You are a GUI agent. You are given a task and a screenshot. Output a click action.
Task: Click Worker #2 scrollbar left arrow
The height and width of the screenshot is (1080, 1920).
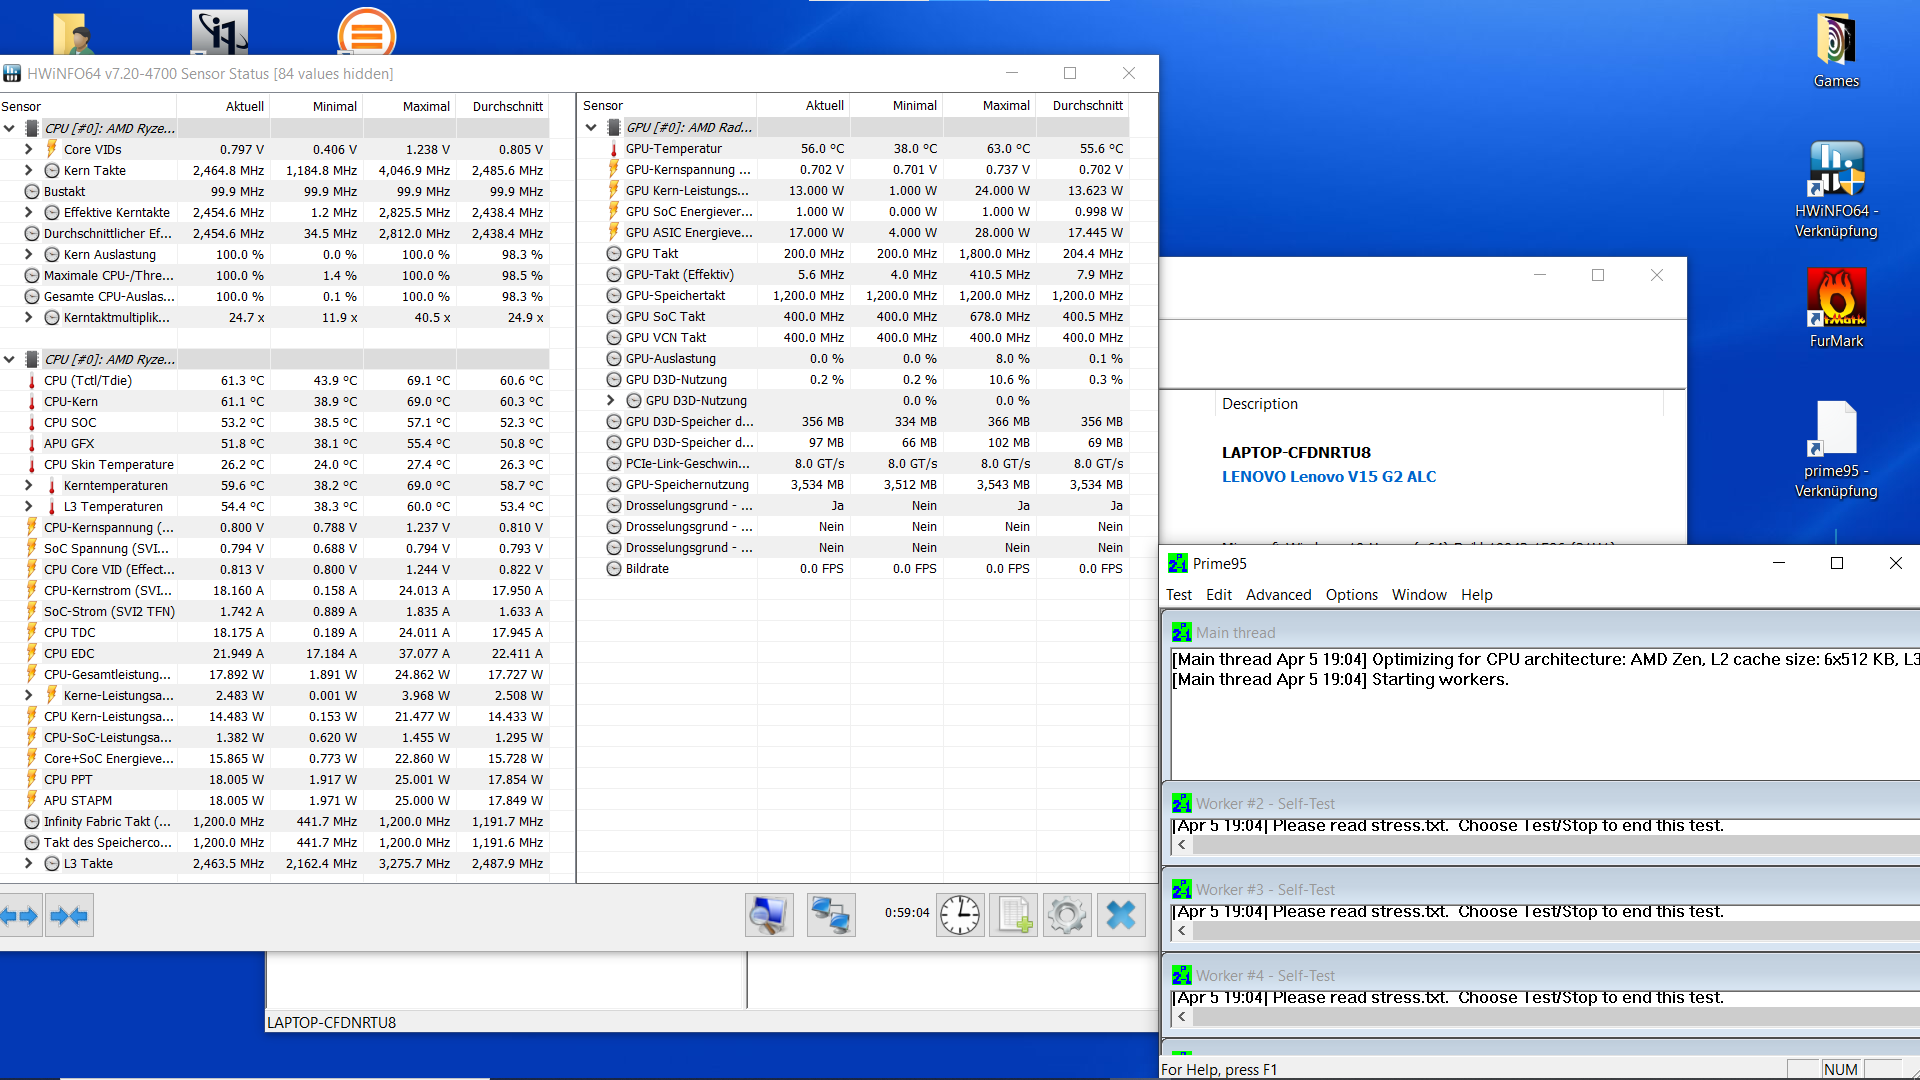pos(1182,845)
